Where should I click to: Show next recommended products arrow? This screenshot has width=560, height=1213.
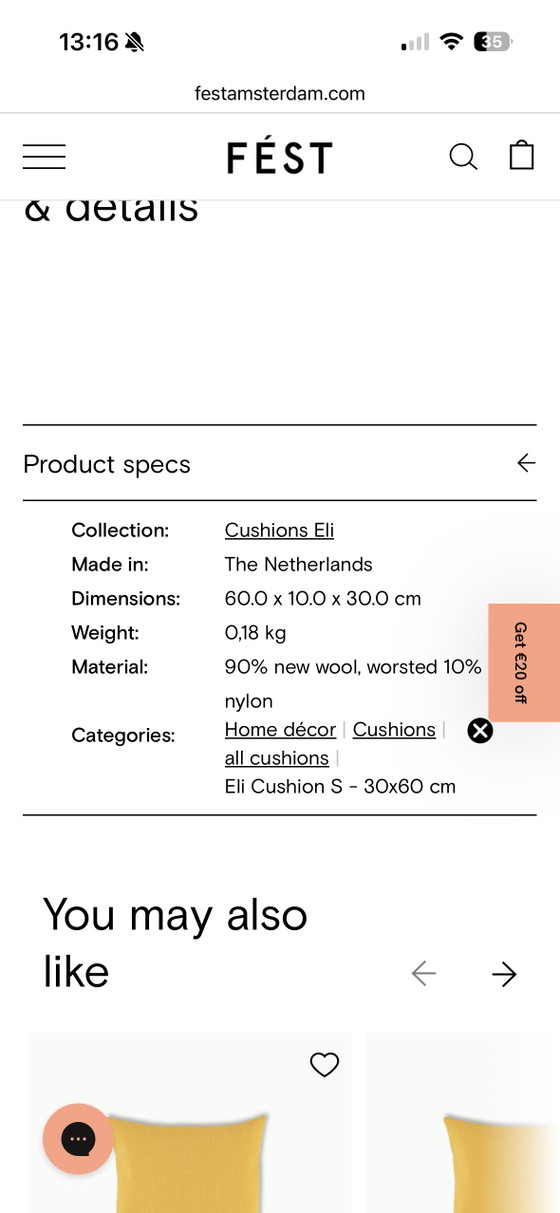click(505, 974)
